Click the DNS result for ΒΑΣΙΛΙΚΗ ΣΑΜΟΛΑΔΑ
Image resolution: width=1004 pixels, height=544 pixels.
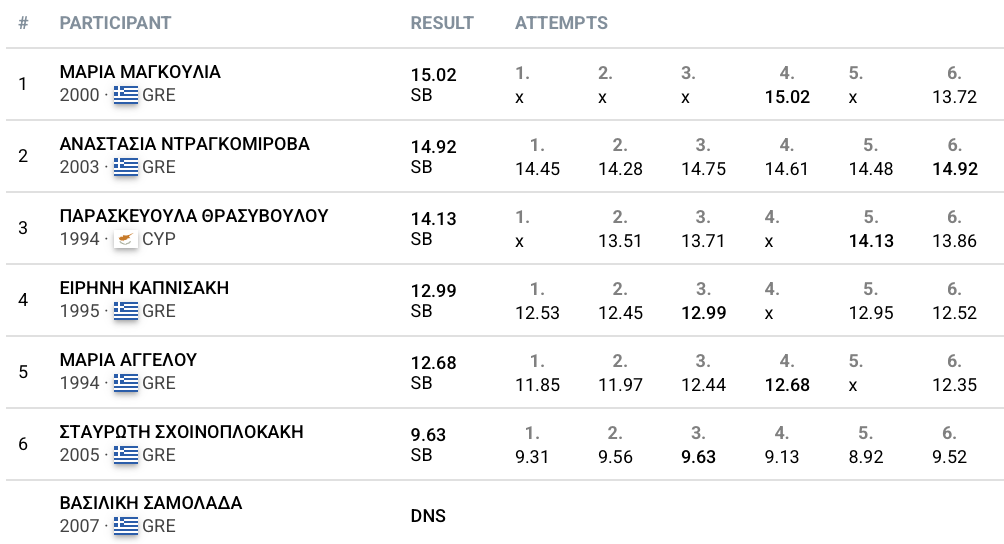click(428, 516)
